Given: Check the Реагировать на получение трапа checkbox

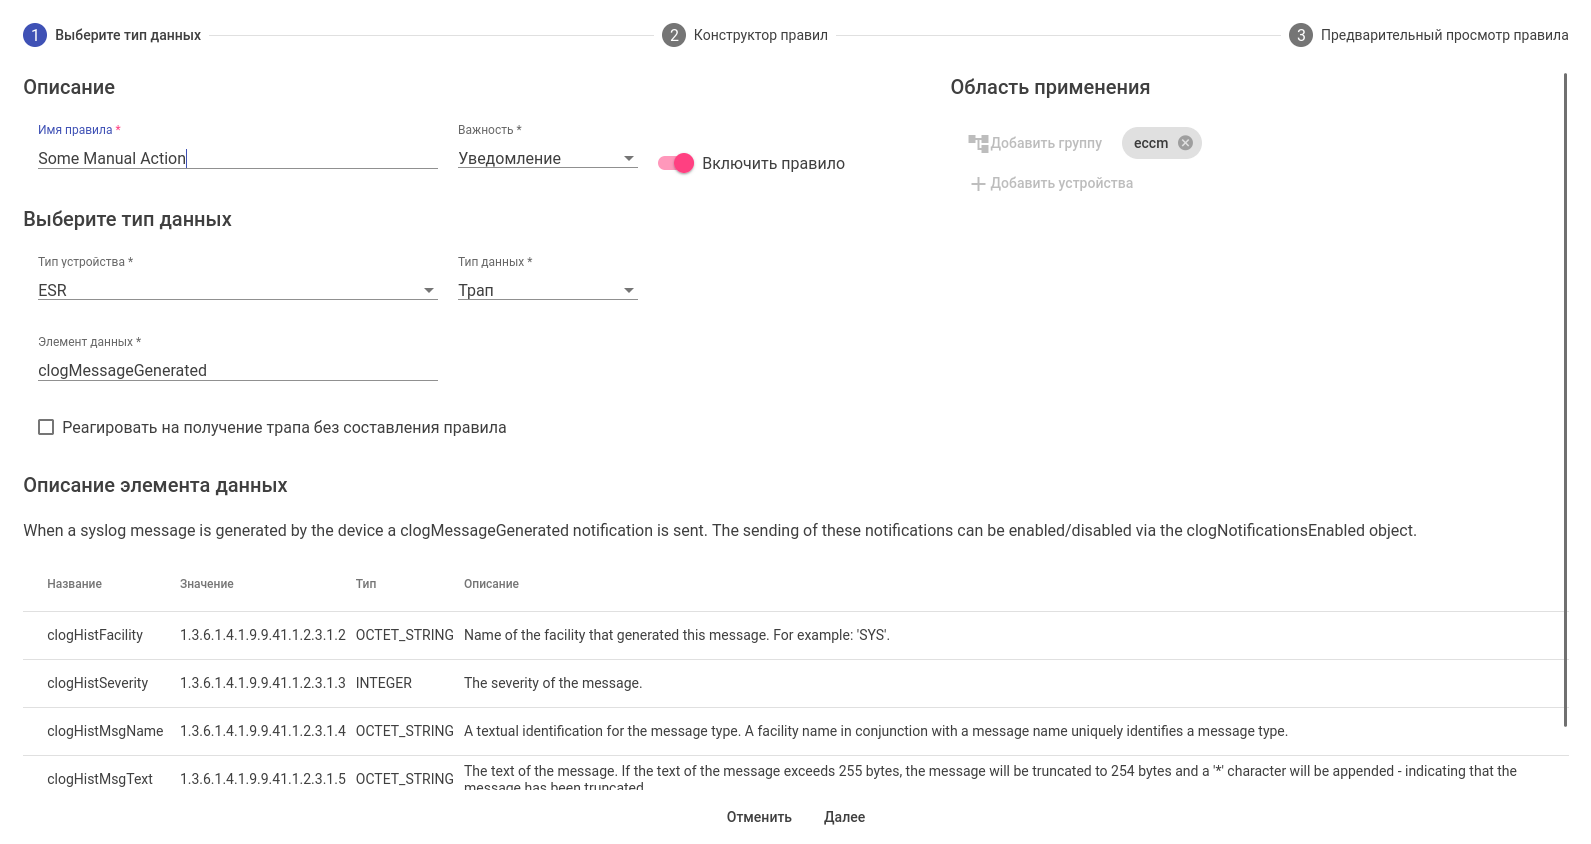Looking at the screenshot, I should 46,427.
